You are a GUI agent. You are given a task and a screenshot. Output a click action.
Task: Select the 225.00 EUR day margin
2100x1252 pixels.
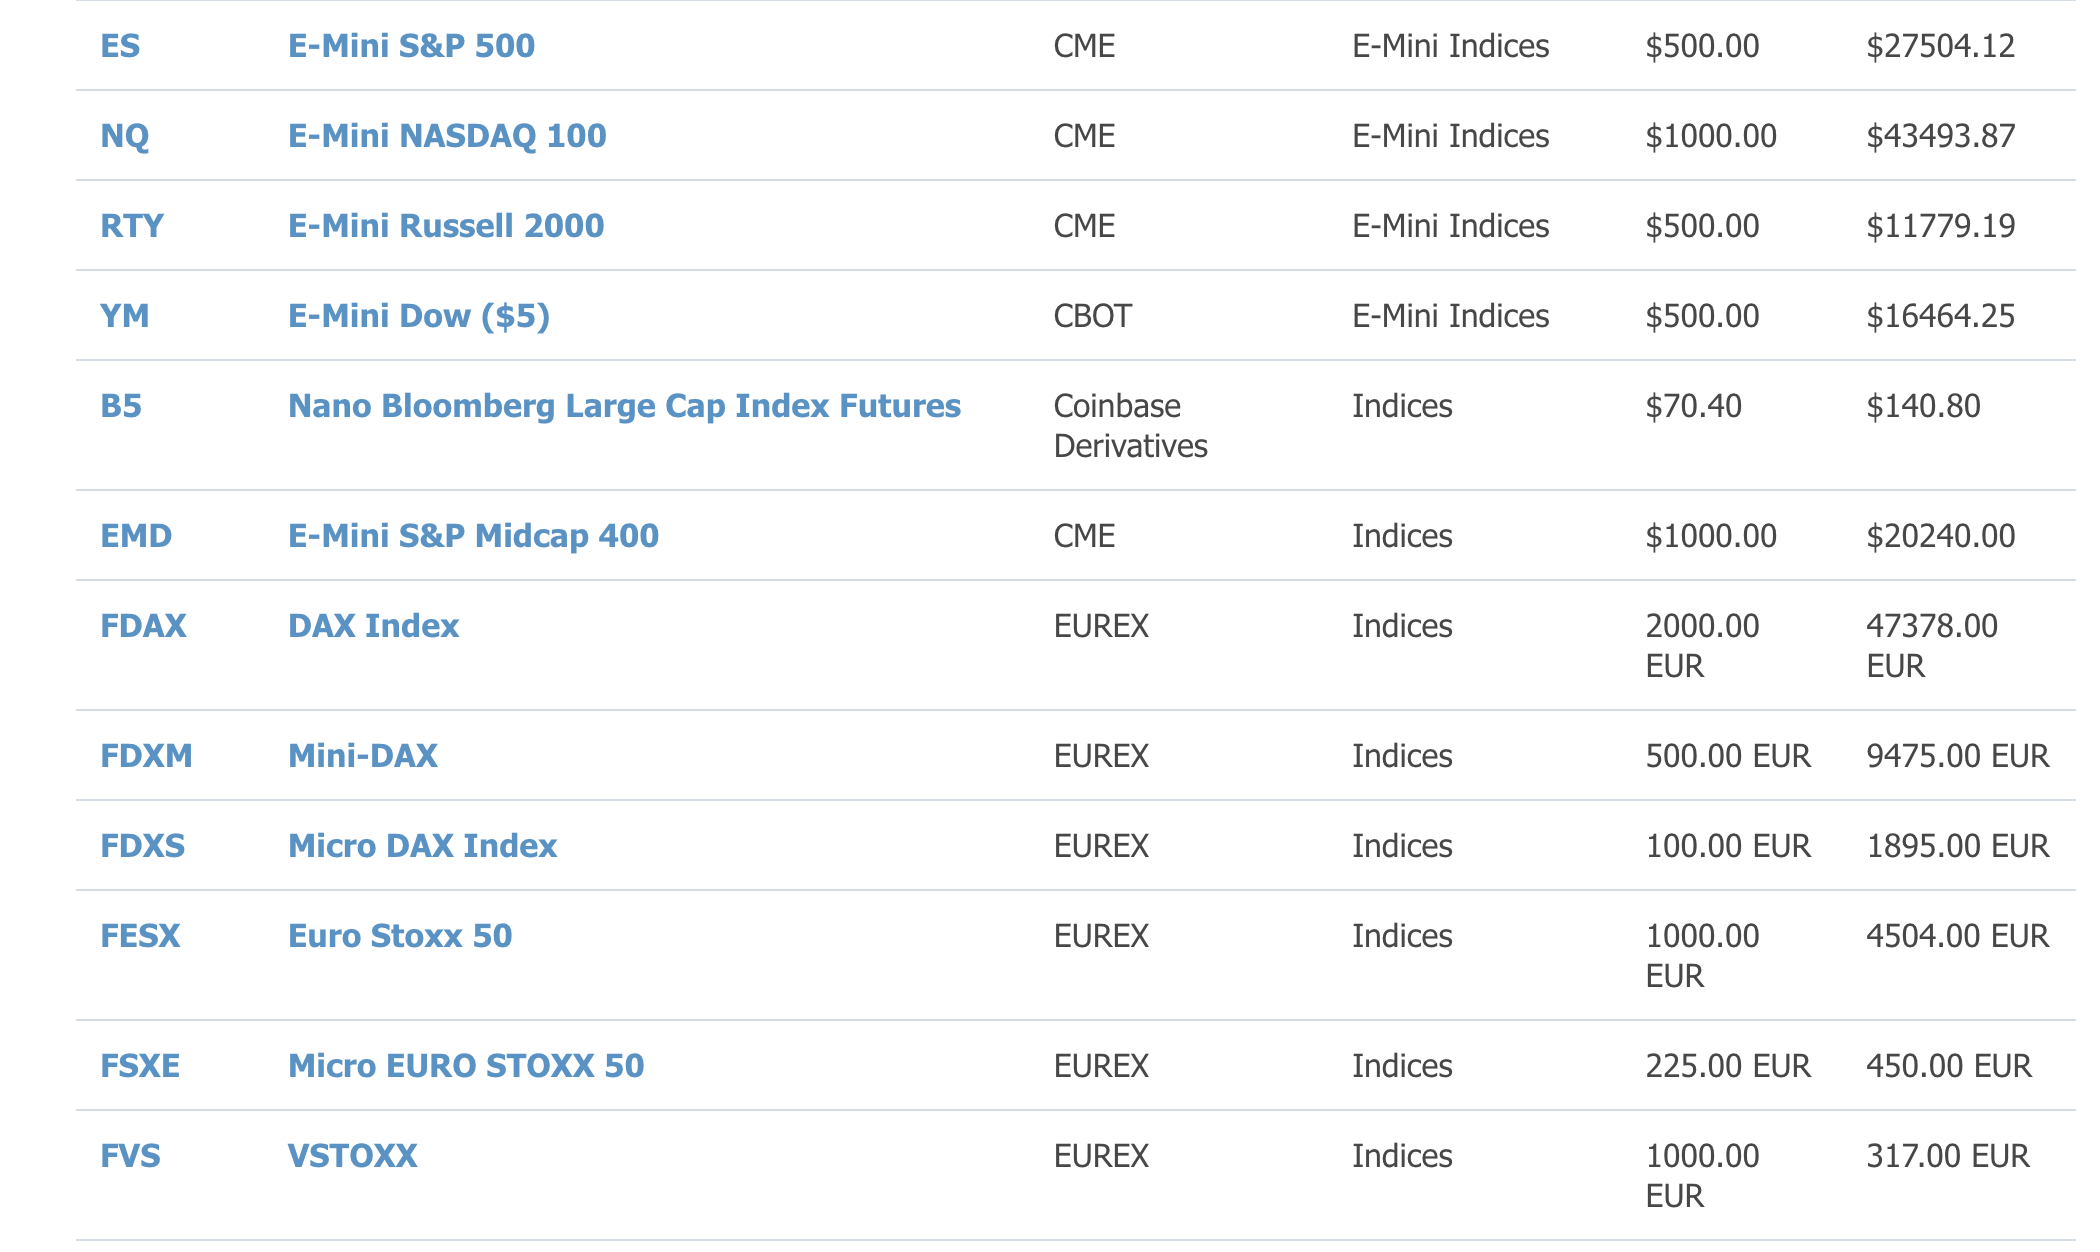click(1728, 1066)
